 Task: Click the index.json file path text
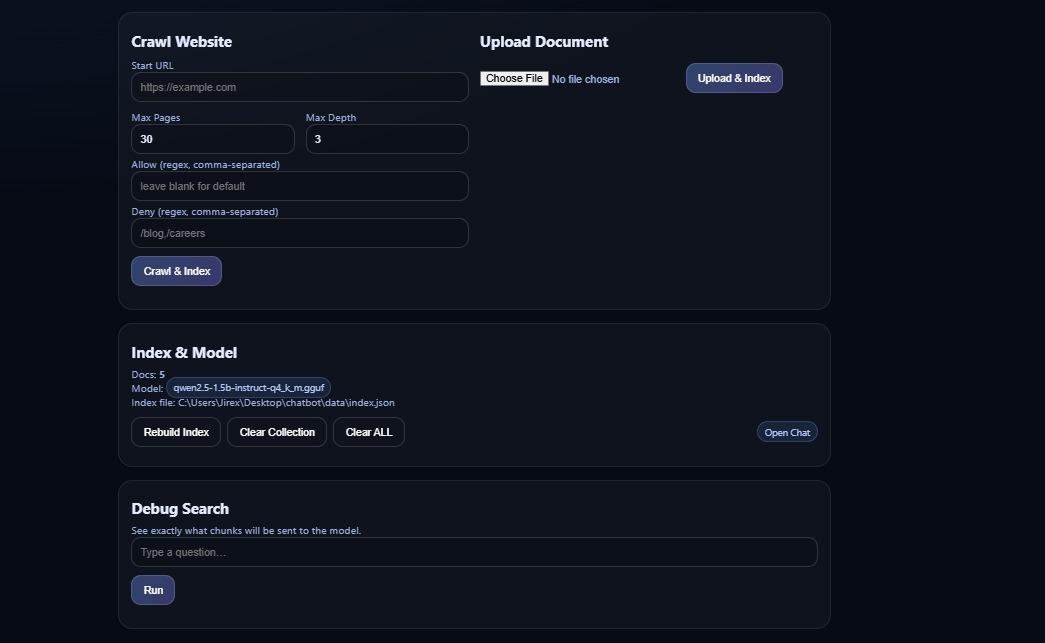(286, 403)
